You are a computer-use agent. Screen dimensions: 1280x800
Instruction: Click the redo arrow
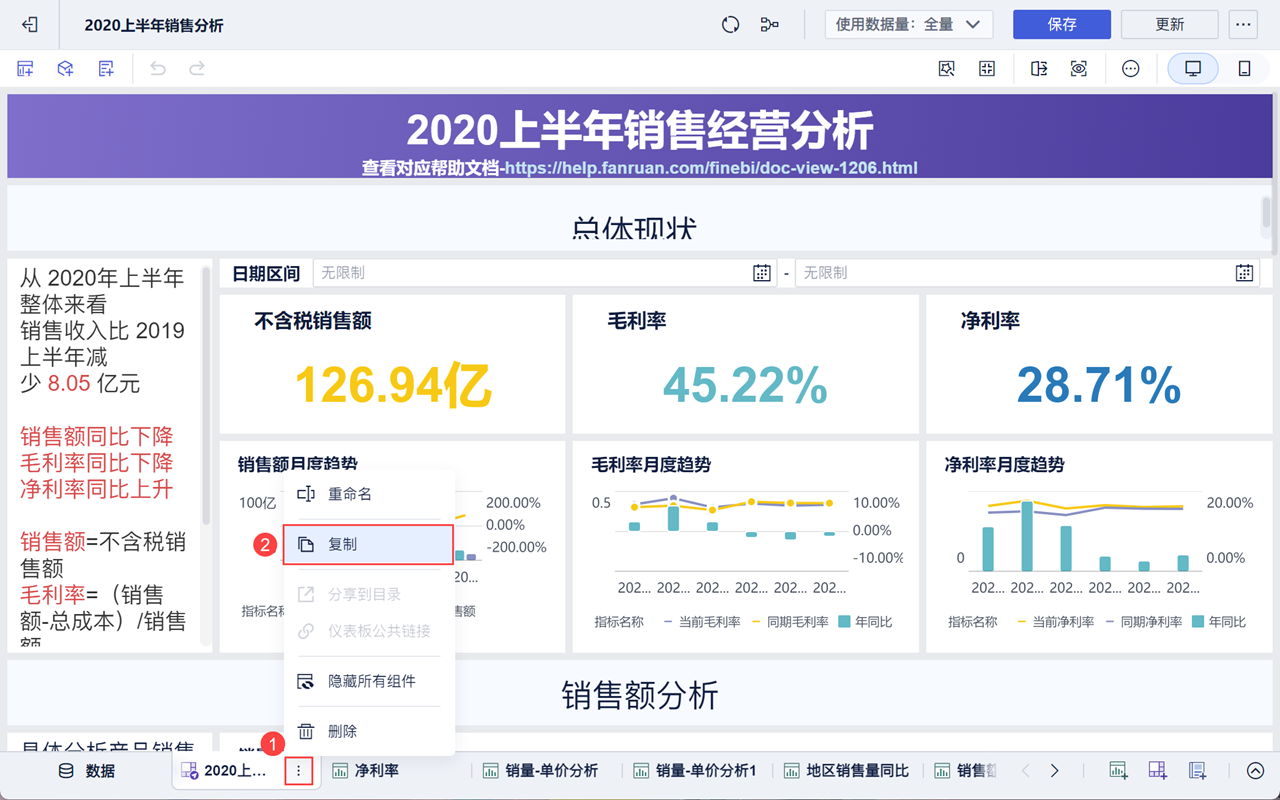click(197, 69)
